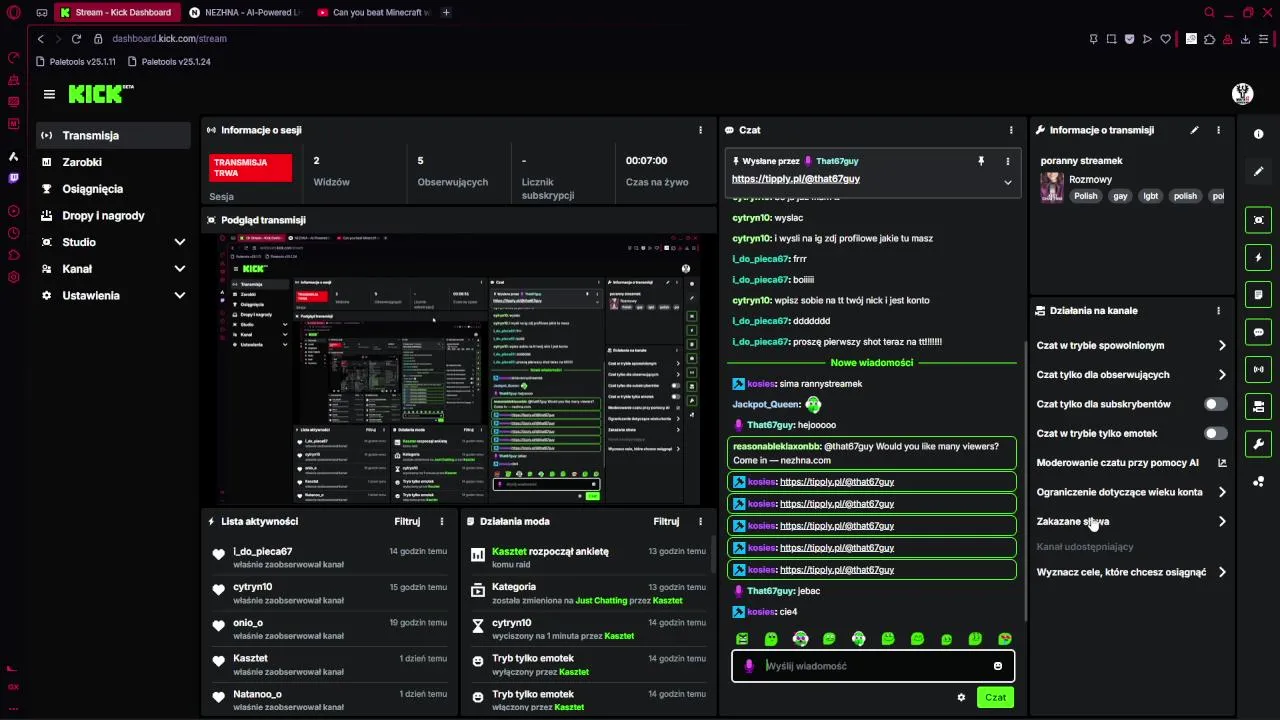This screenshot has width=1280, height=720.
Task: Open Wyznacz cele, które chcesz osiągnąć
Action: click(x=1131, y=573)
